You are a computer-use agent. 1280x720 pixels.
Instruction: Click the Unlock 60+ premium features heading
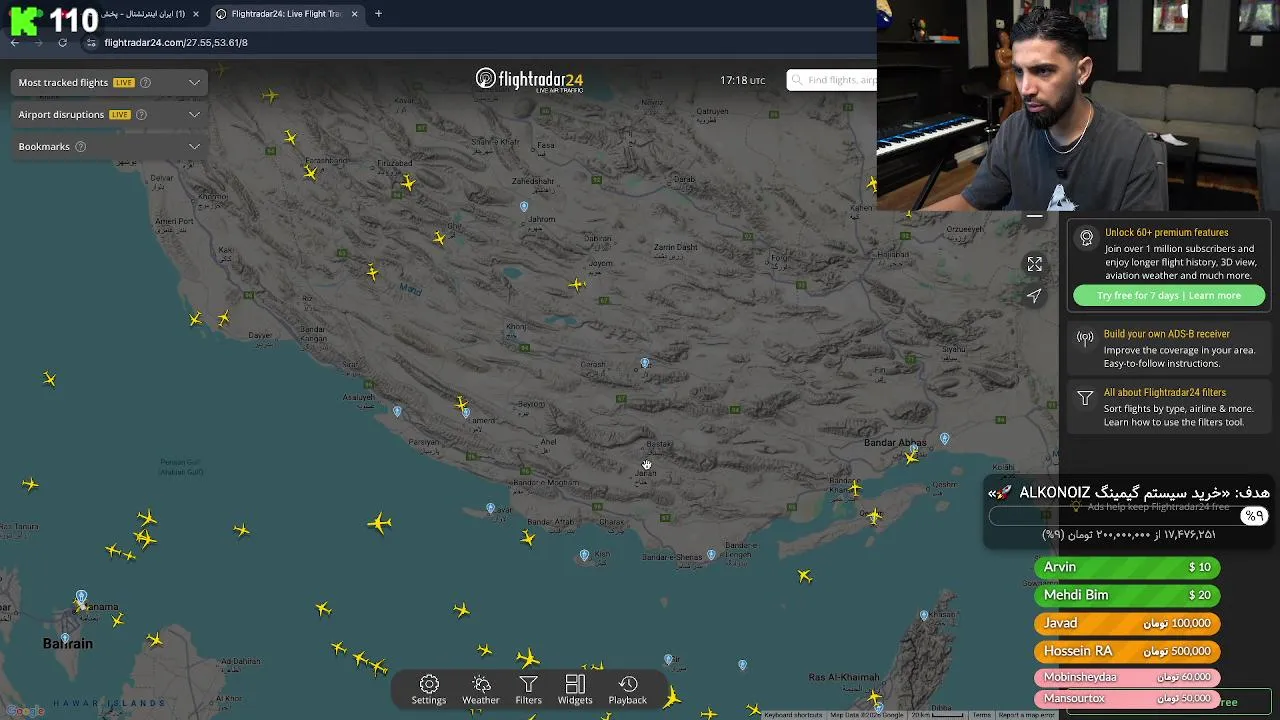[x=1167, y=232]
